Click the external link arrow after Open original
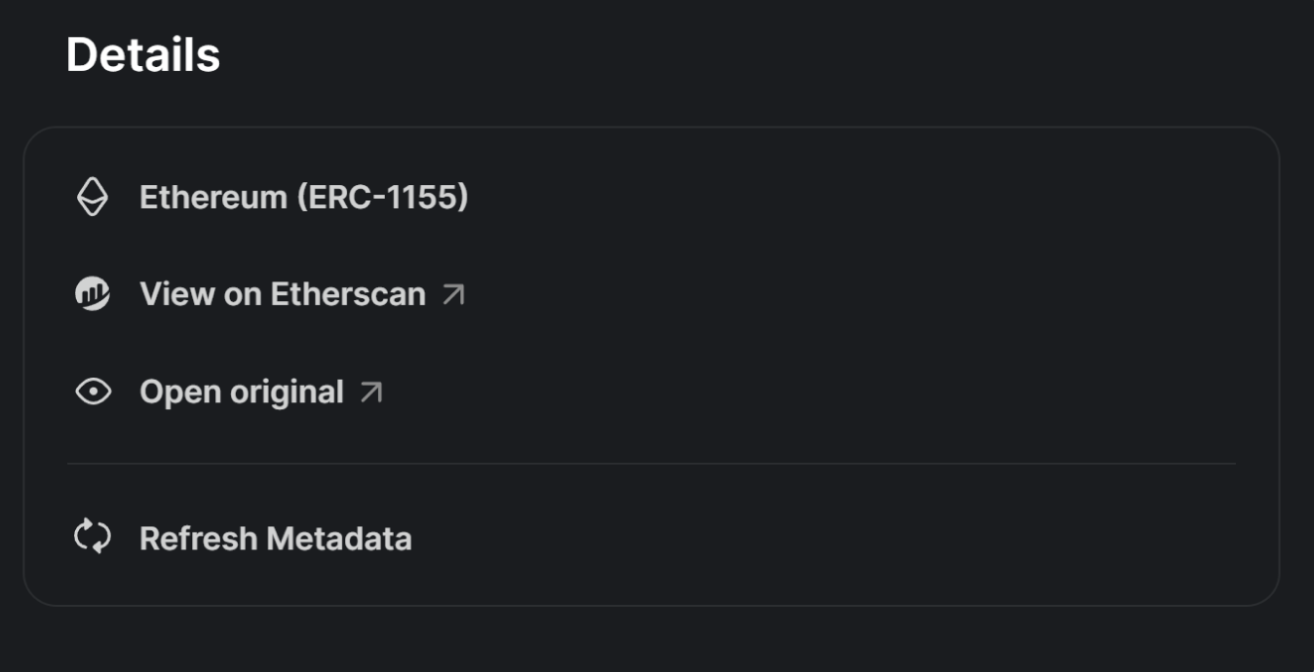 point(373,391)
